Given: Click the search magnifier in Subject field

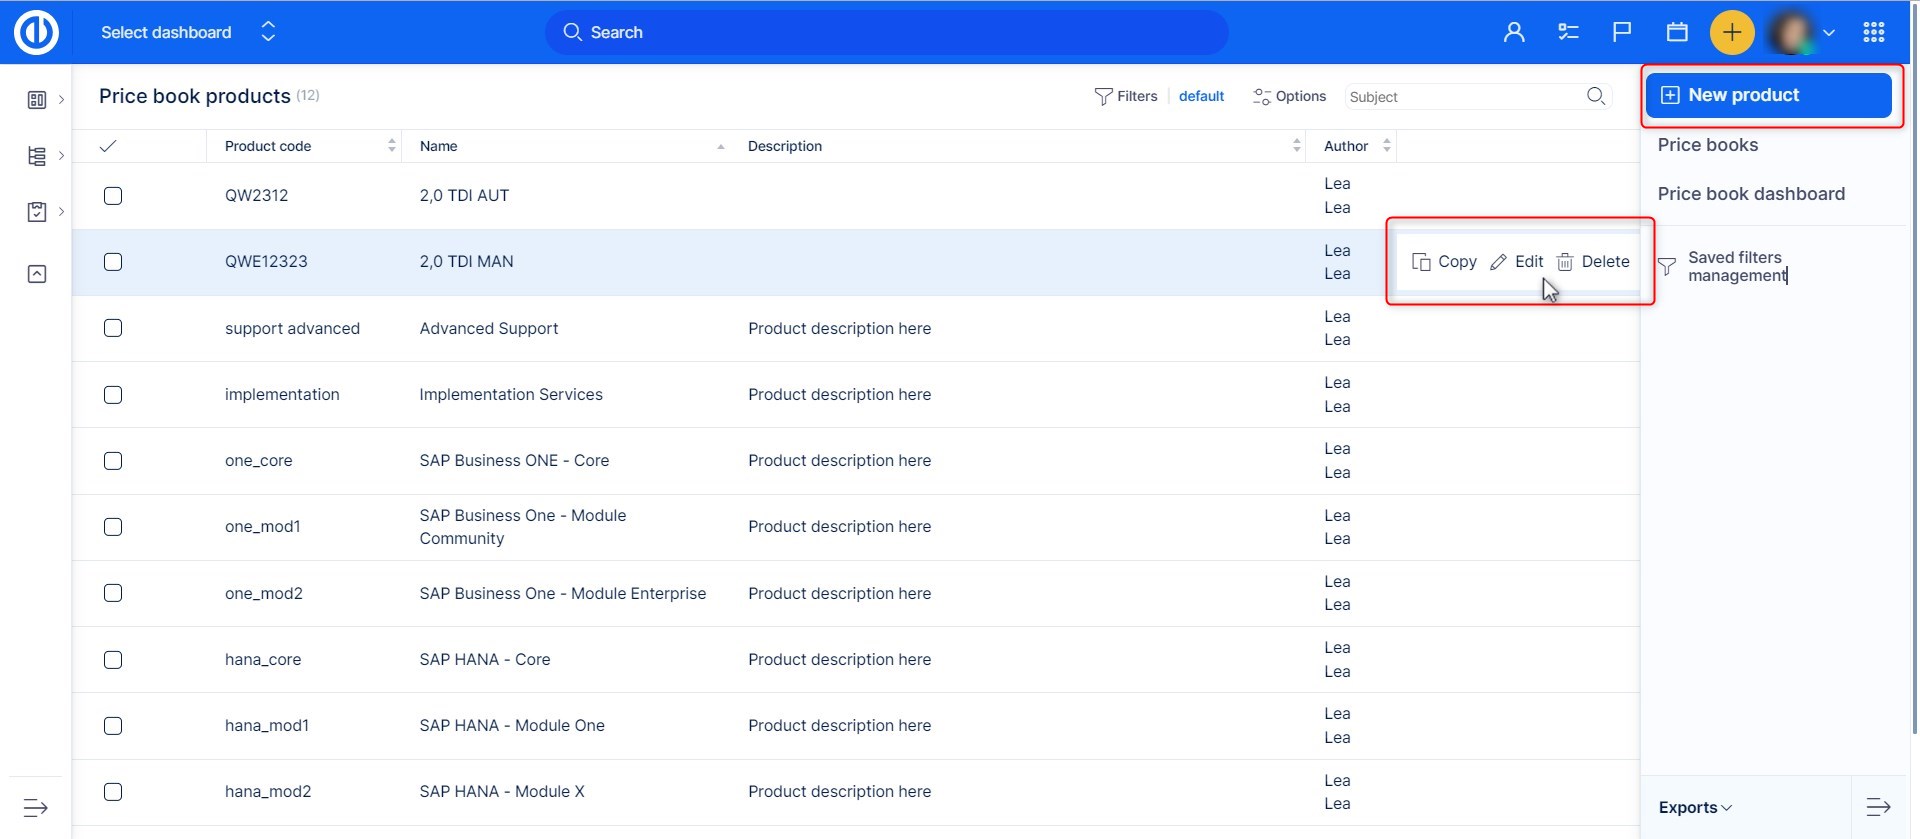Looking at the screenshot, I should (1596, 96).
